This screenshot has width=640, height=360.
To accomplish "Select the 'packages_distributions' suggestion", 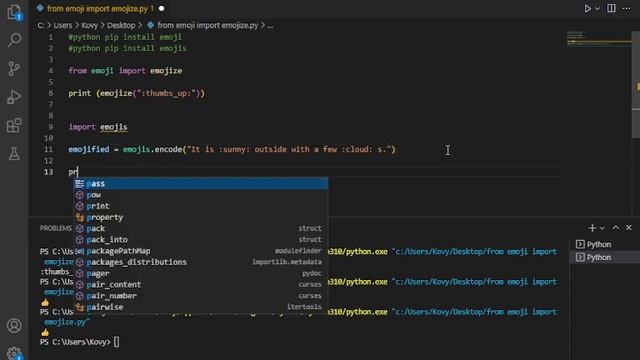I will pyautogui.click(x=200, y=262).
